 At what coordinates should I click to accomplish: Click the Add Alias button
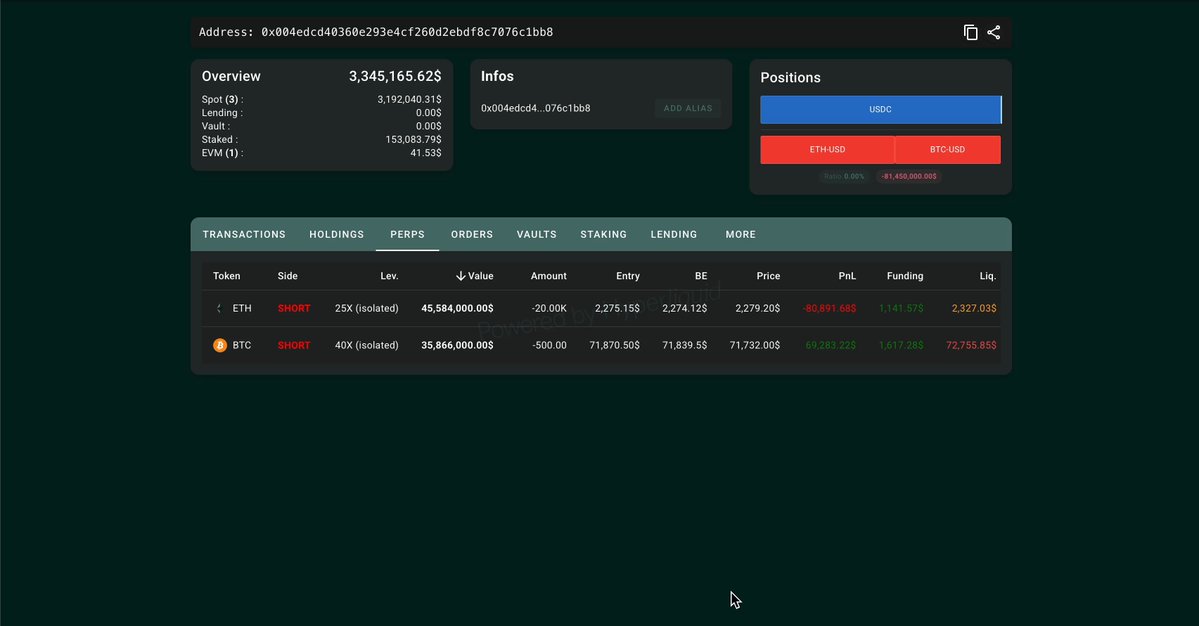687,109
